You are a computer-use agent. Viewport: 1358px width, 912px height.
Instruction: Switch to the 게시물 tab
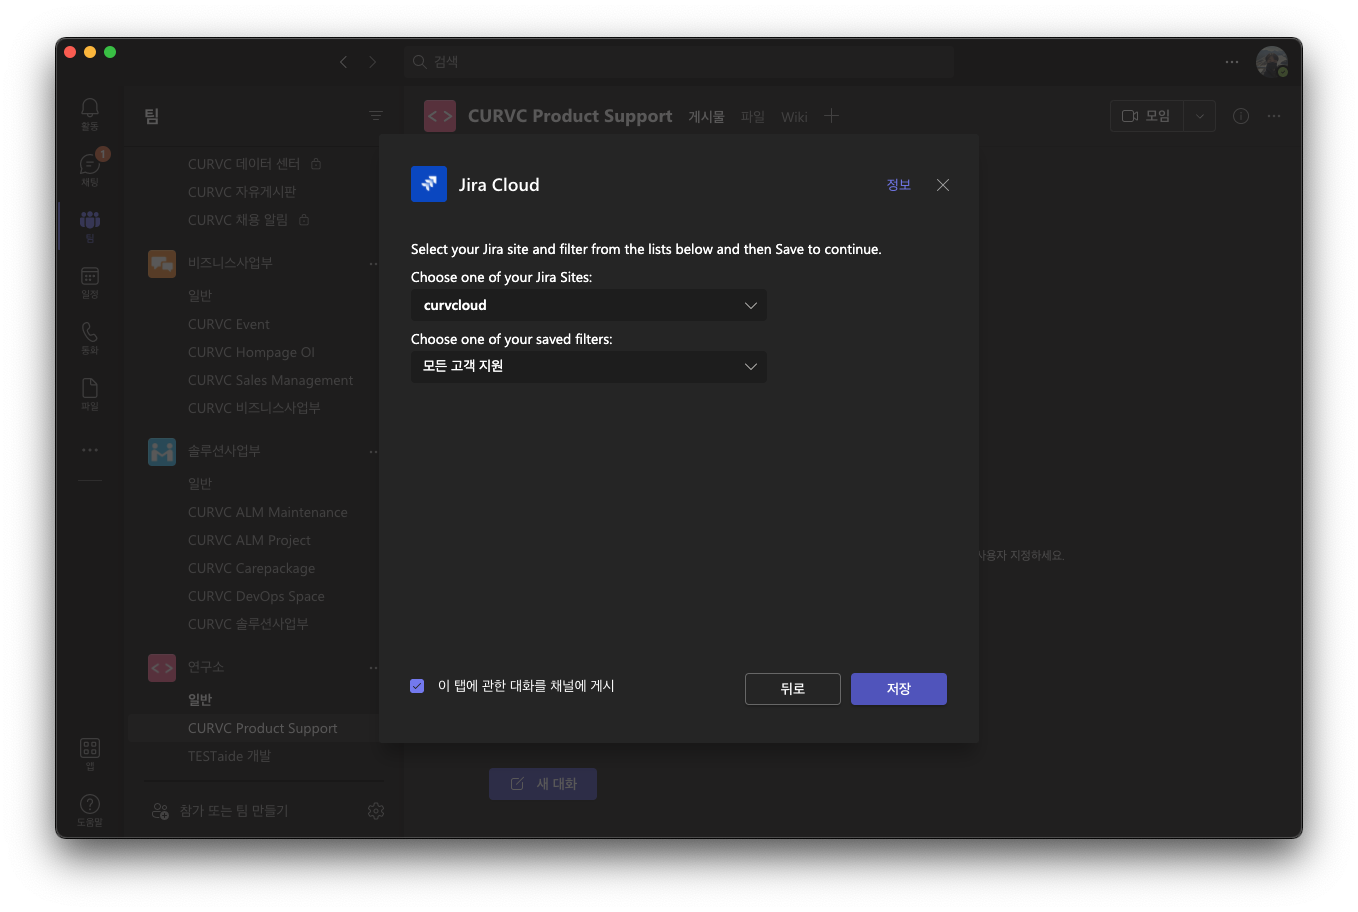coord(706,117)
